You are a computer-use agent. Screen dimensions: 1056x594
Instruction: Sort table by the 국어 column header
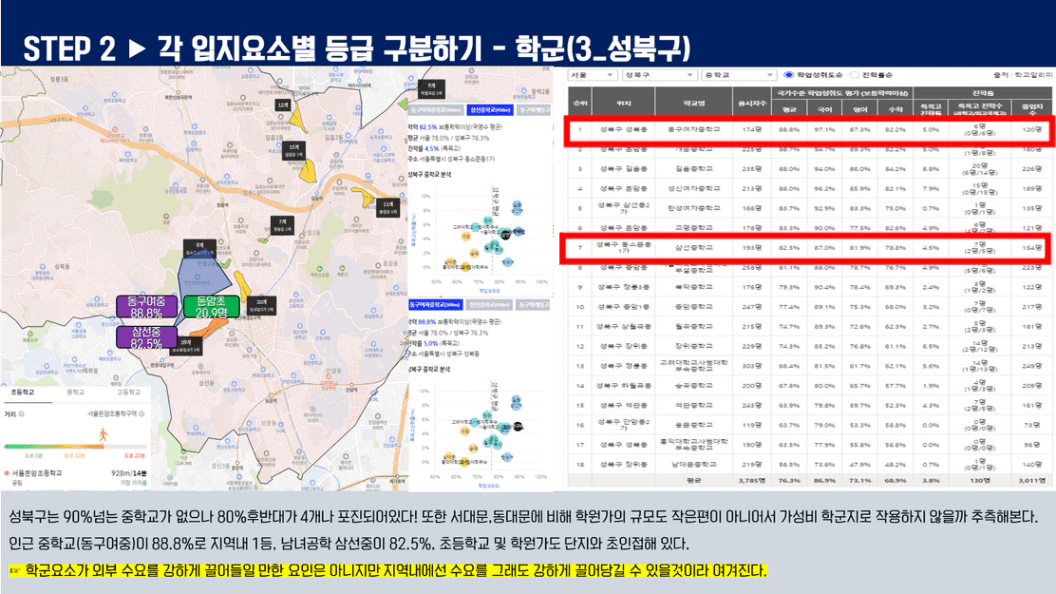click(x=824, y=109)
